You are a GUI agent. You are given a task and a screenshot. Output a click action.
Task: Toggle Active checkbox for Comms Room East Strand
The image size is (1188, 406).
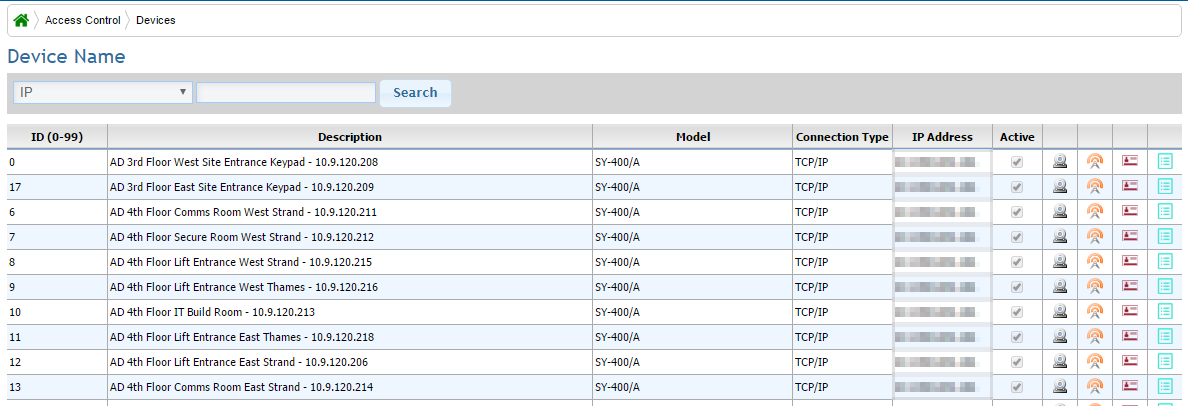pos(1018,387)
